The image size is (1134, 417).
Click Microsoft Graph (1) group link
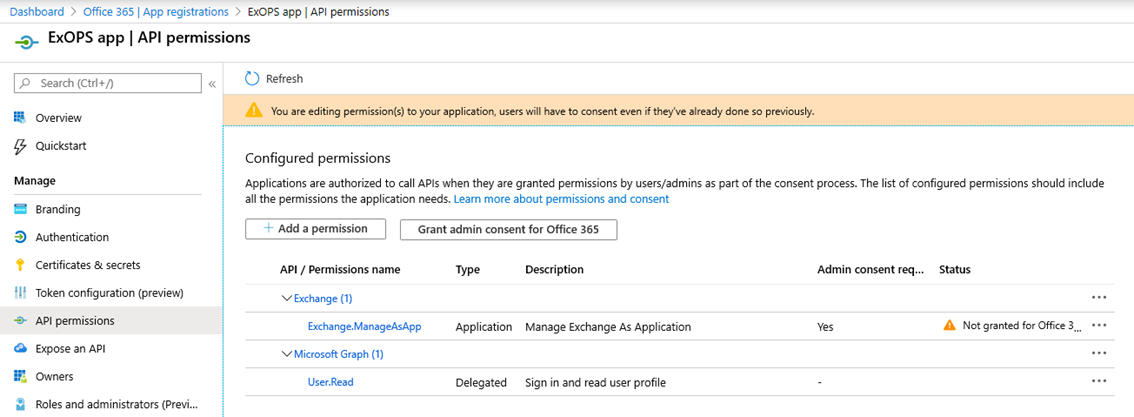pos(338,354)
